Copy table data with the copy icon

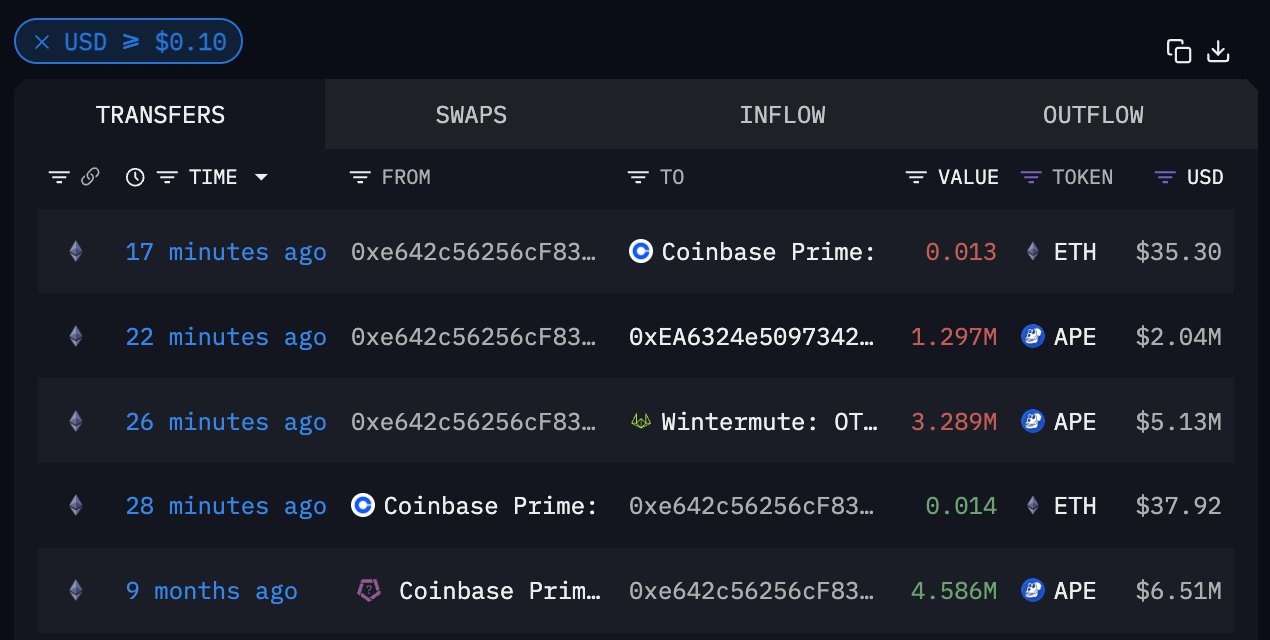pyautogui.click(x=1179, y=52)
